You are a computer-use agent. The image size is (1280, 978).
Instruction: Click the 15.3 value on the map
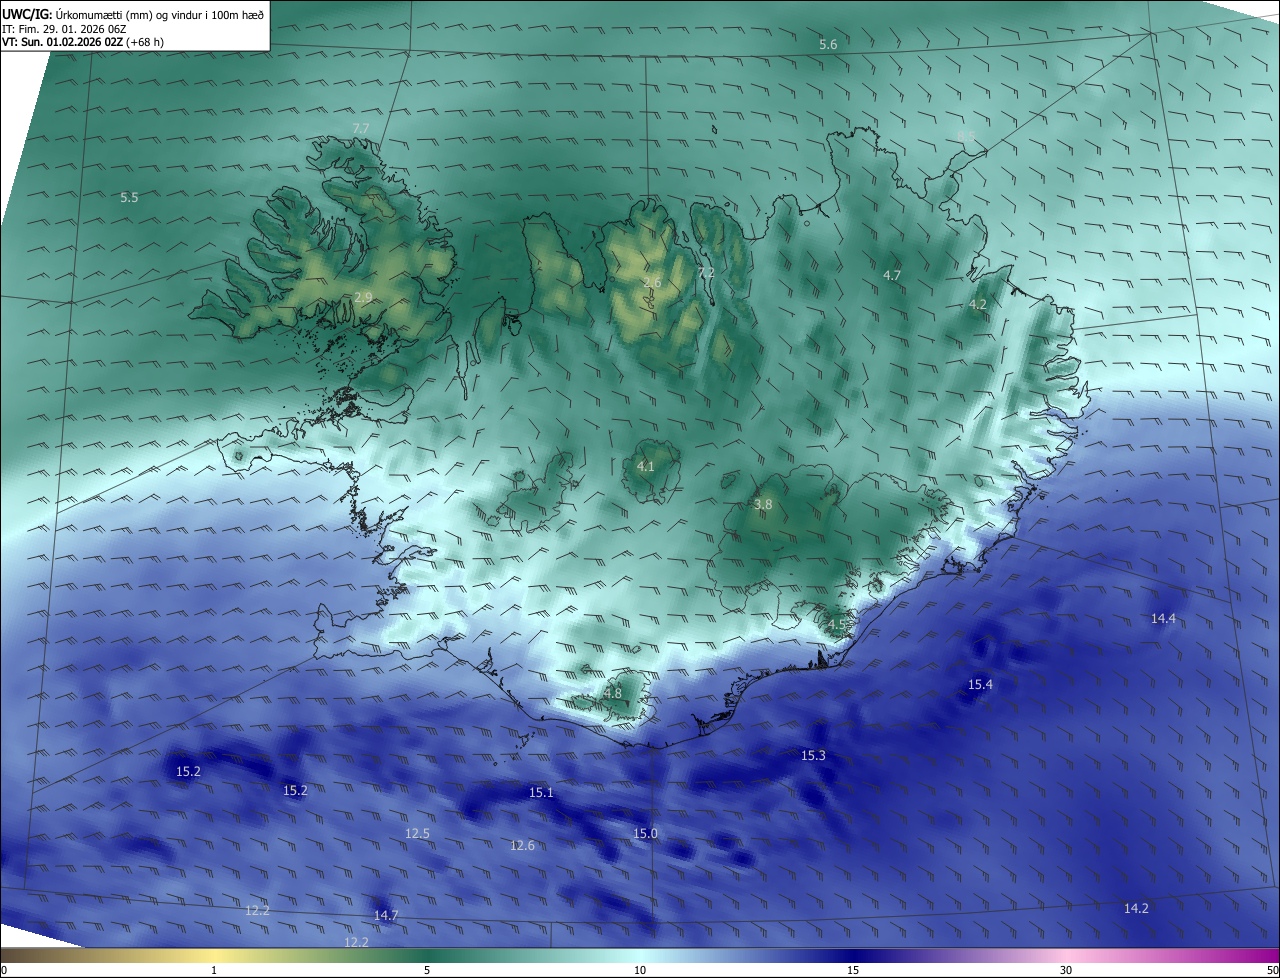813,755
